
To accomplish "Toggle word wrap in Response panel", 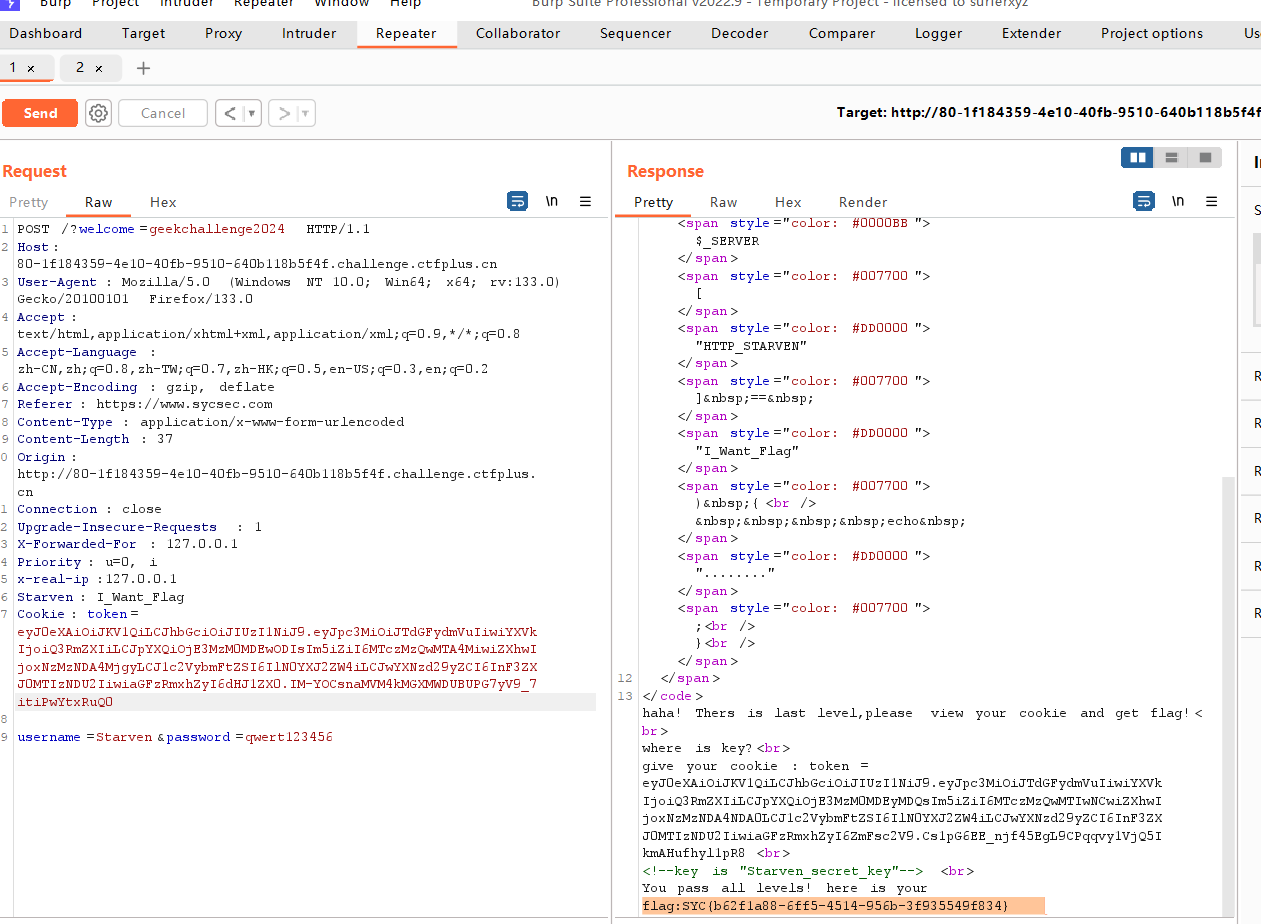I will 1143,201.
